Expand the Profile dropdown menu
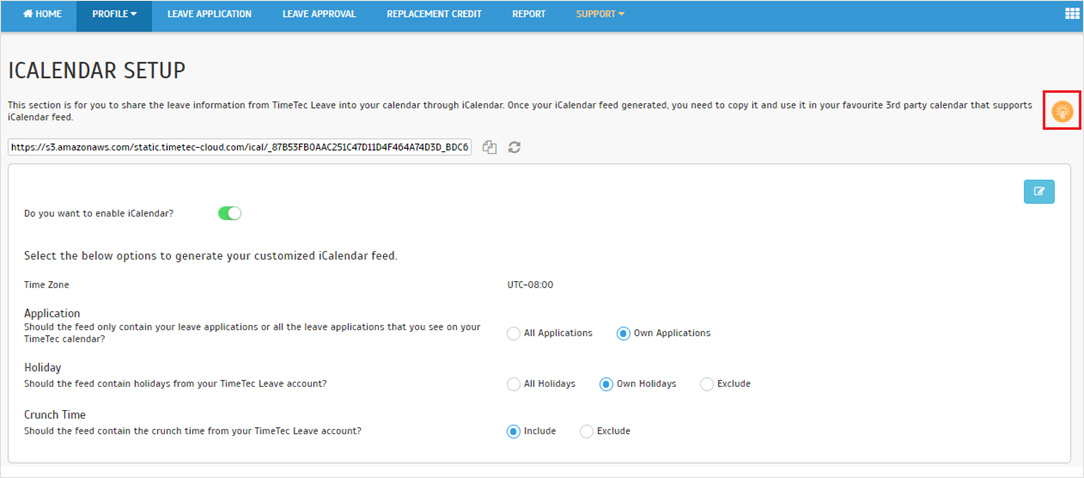This screenshot has height=478, width=1084. 114,14
